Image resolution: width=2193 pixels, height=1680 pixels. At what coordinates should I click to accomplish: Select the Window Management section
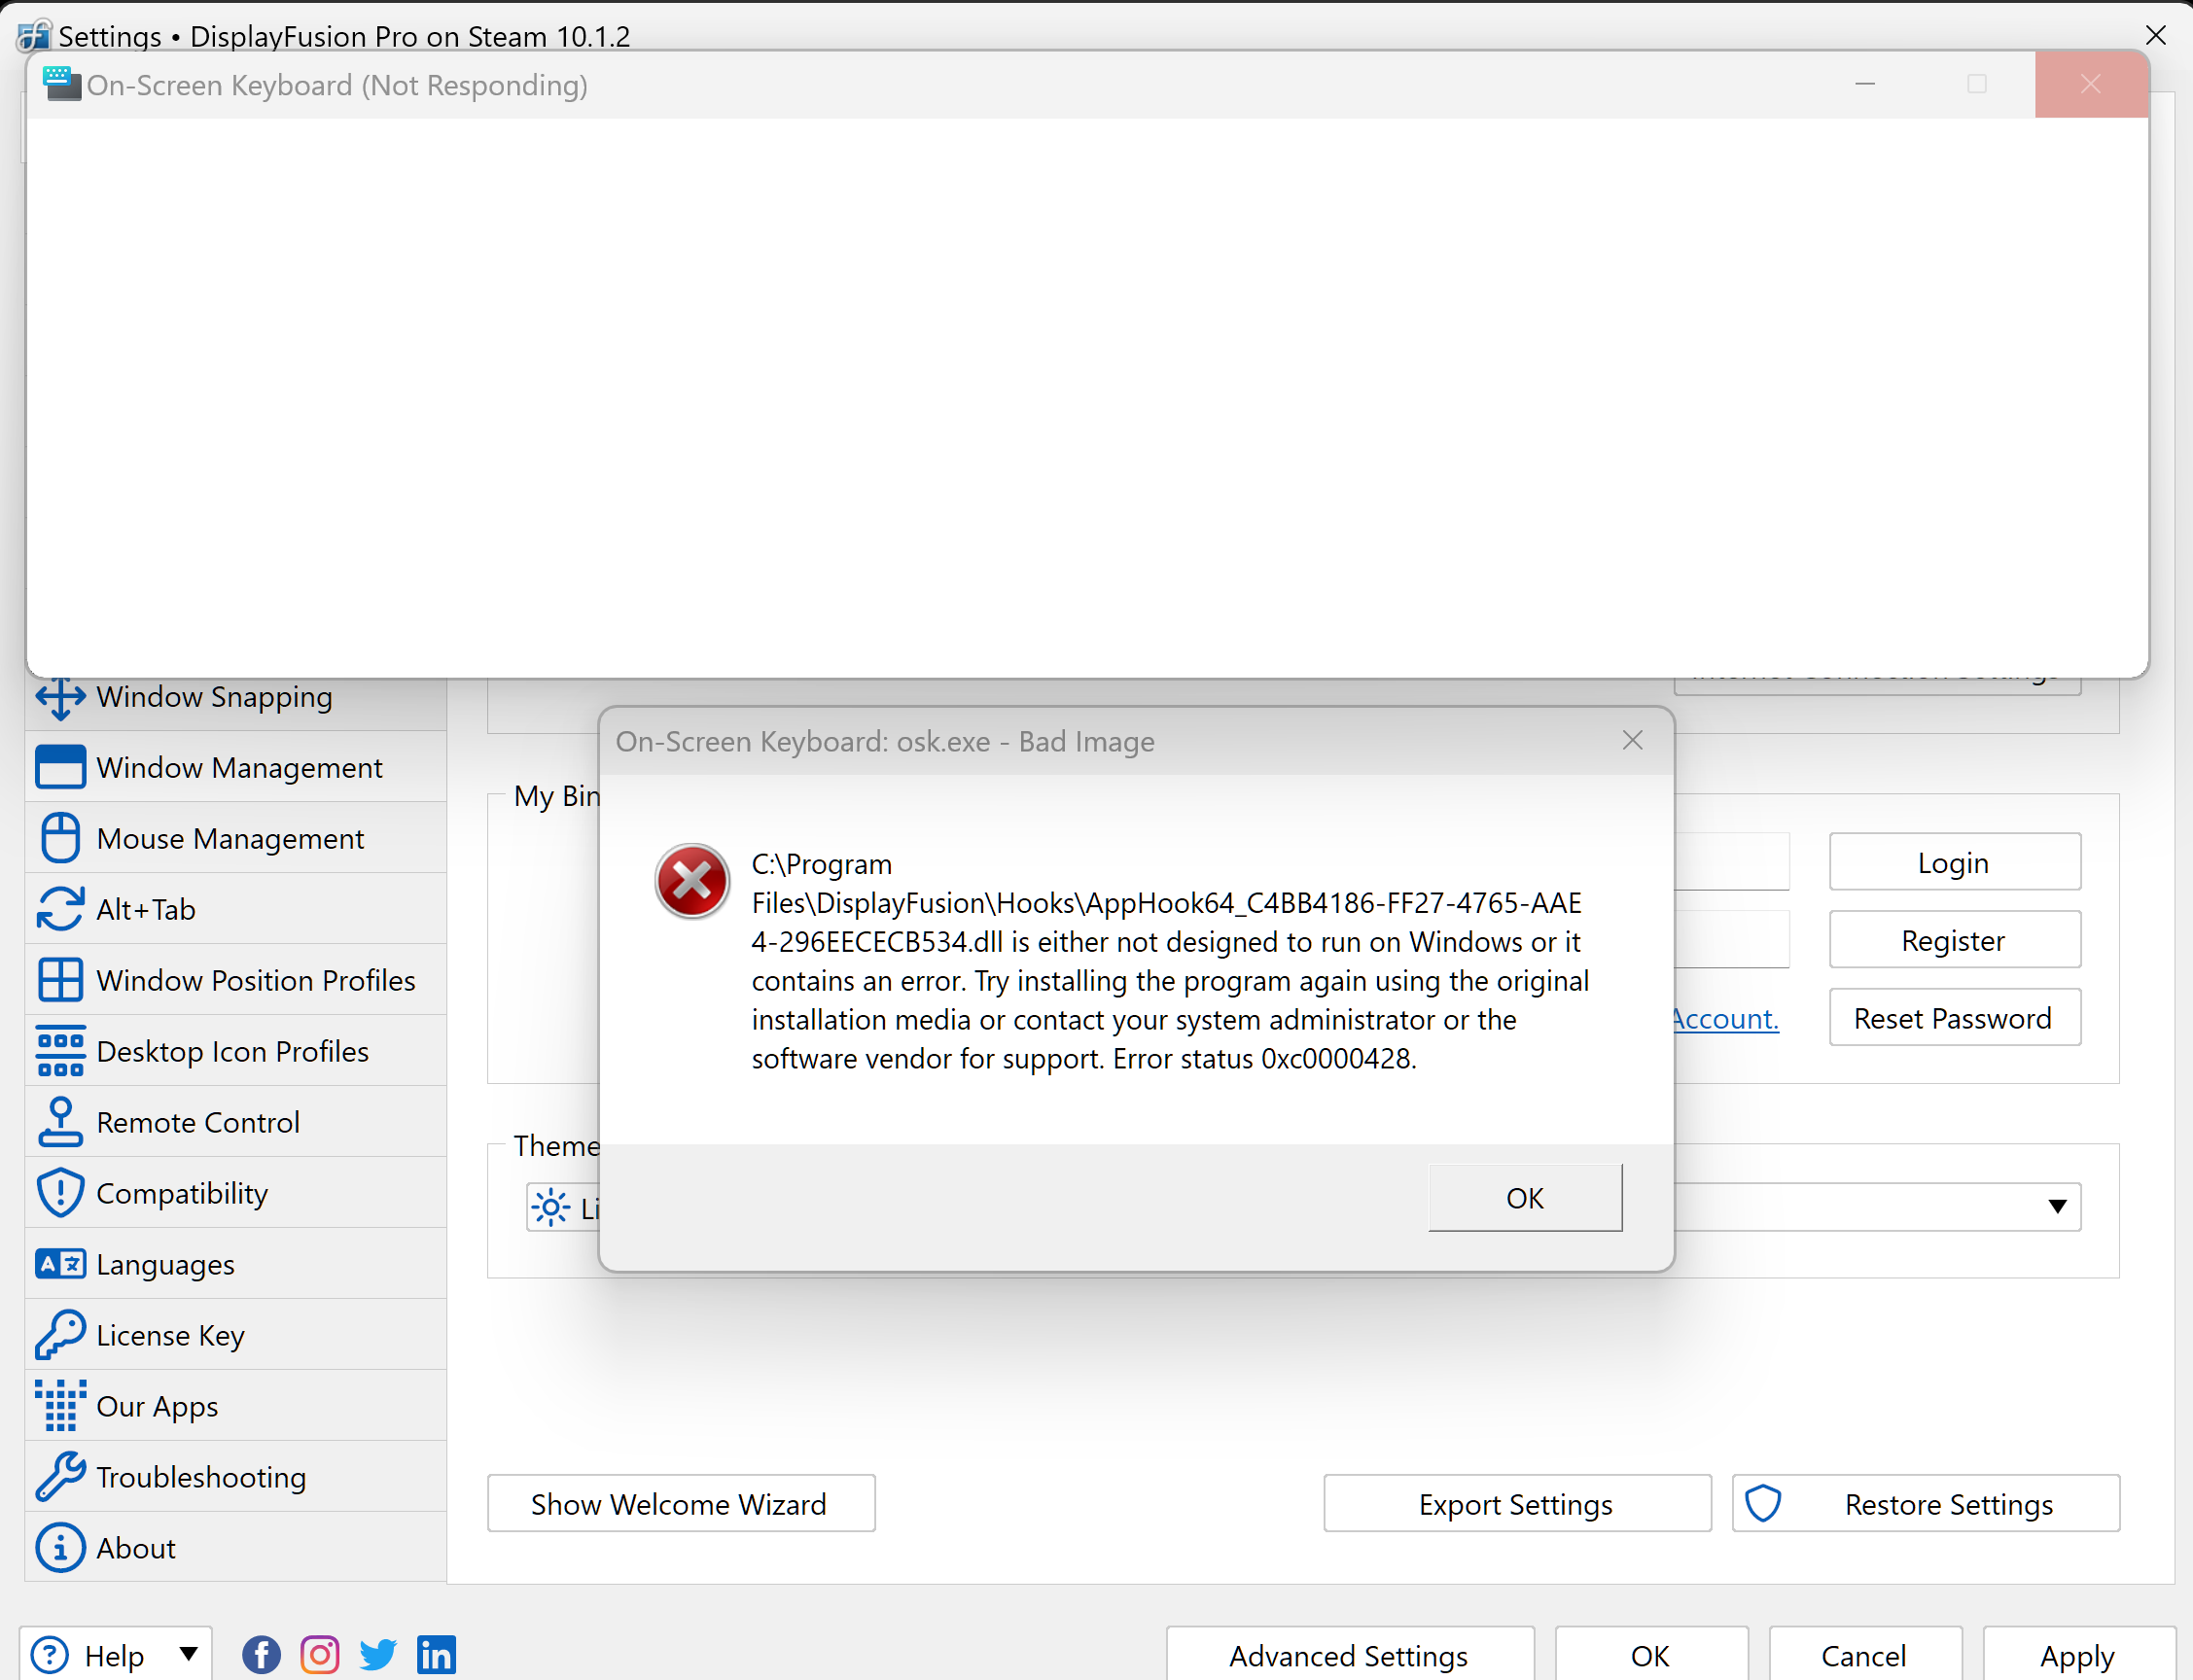[238, 767]
